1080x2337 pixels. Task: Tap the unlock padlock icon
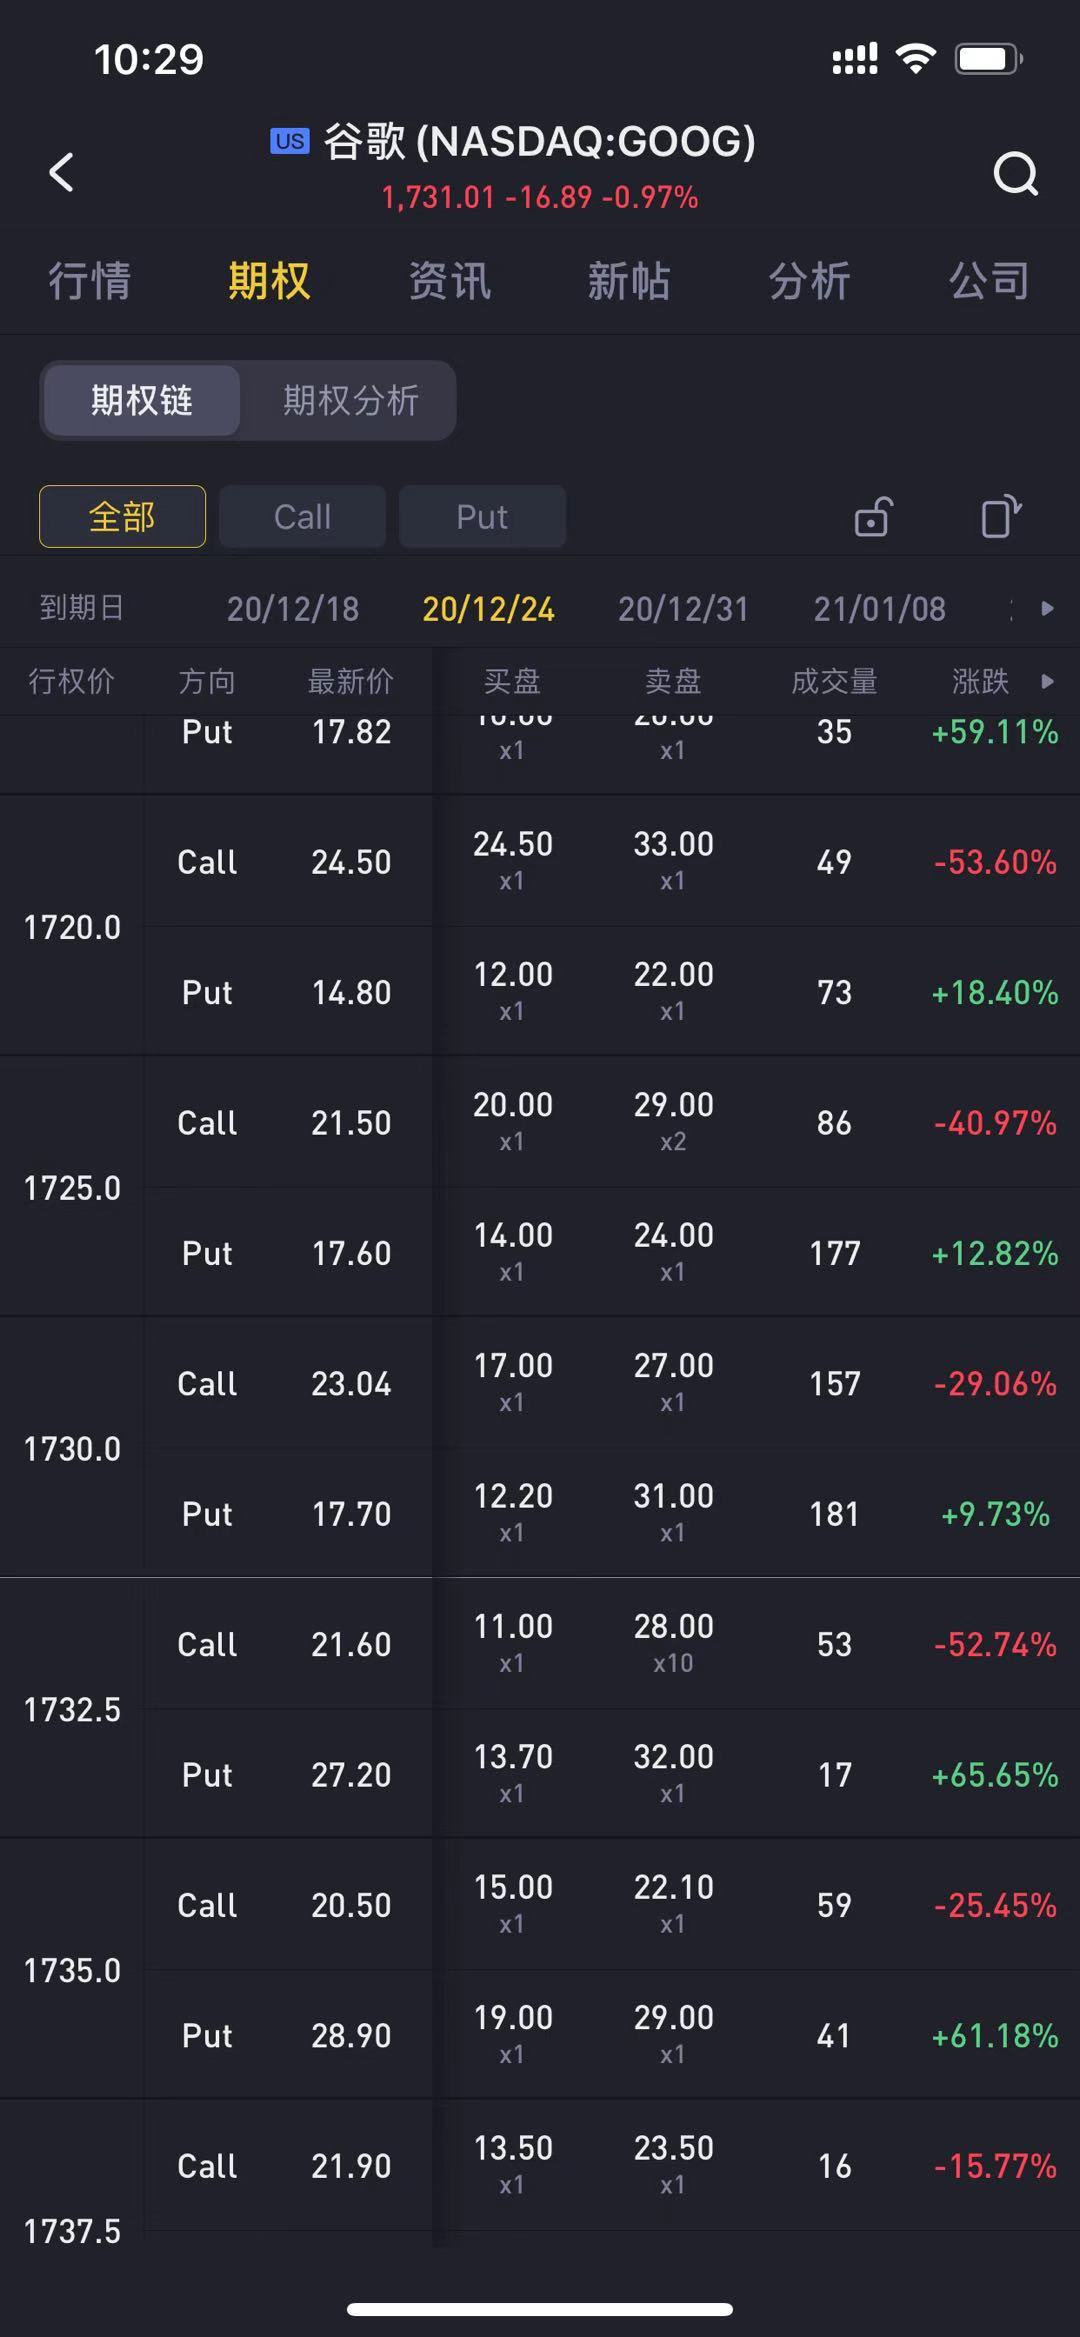[x=873, y=517]
